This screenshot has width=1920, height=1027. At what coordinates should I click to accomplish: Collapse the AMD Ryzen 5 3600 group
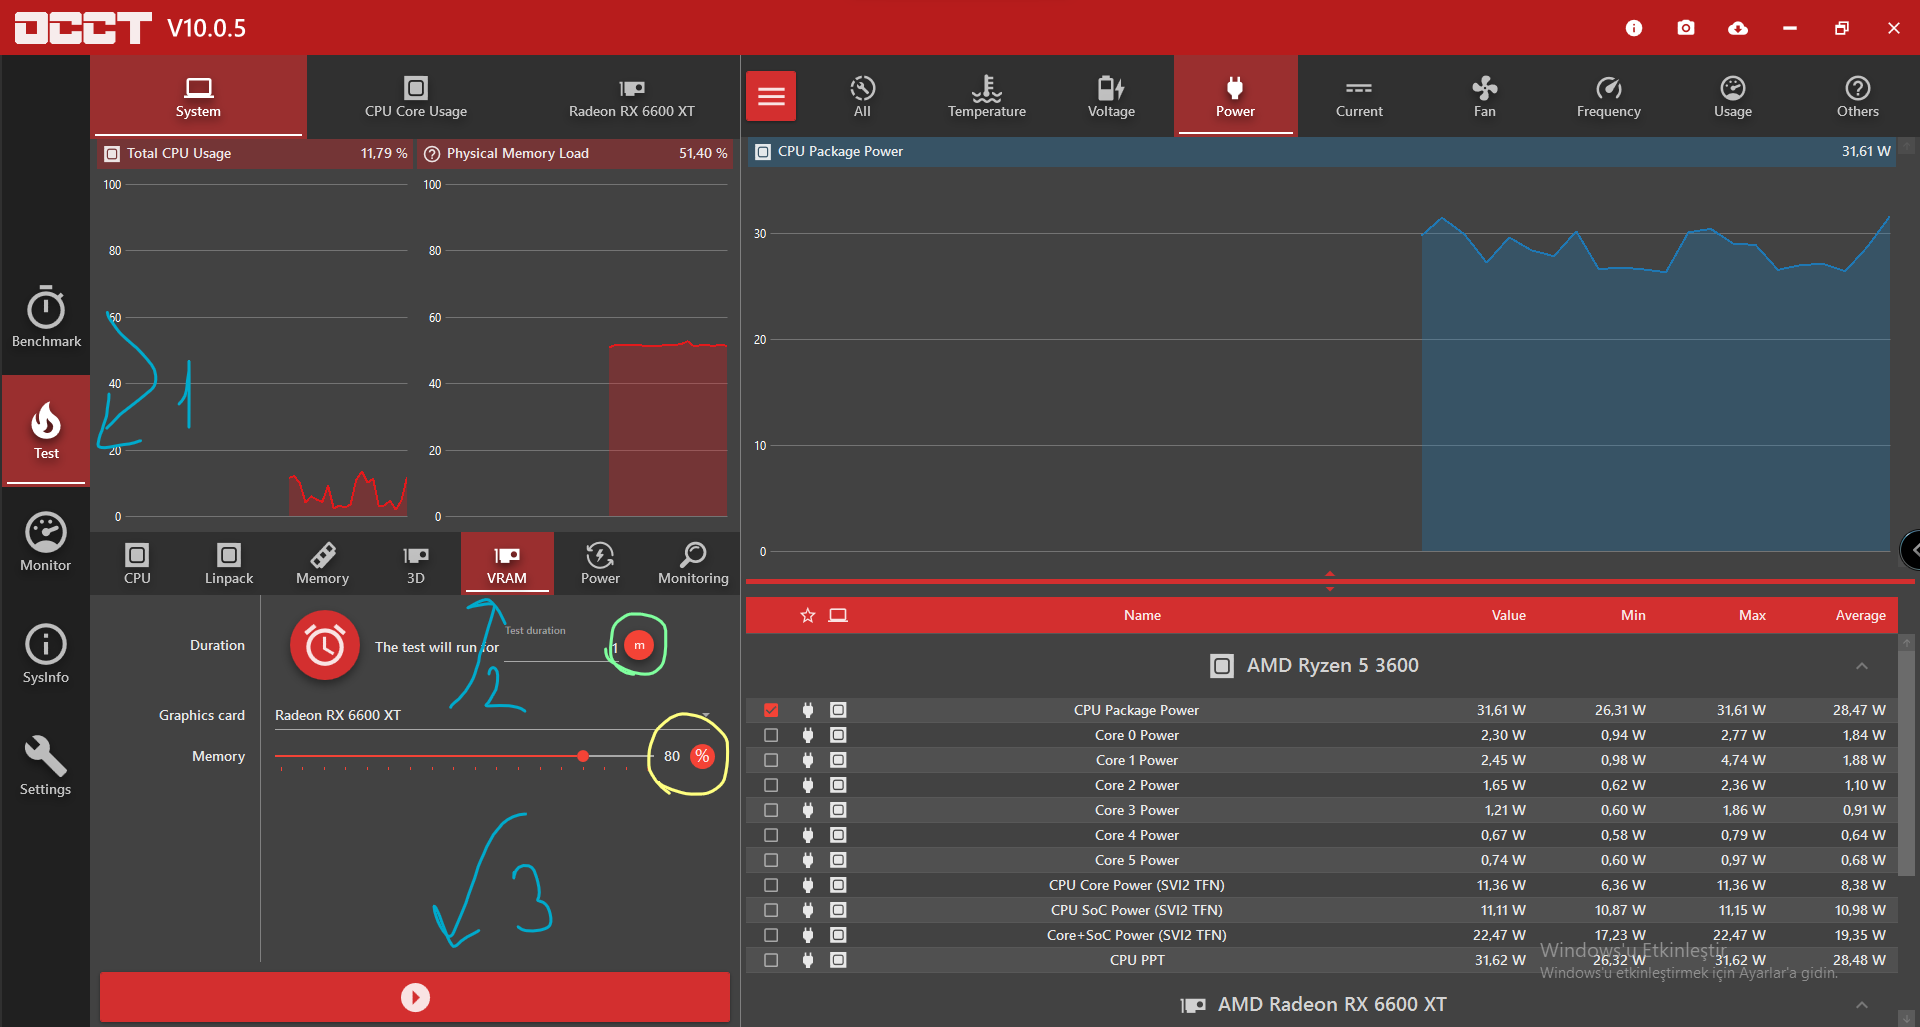[x=1861, y=666]
